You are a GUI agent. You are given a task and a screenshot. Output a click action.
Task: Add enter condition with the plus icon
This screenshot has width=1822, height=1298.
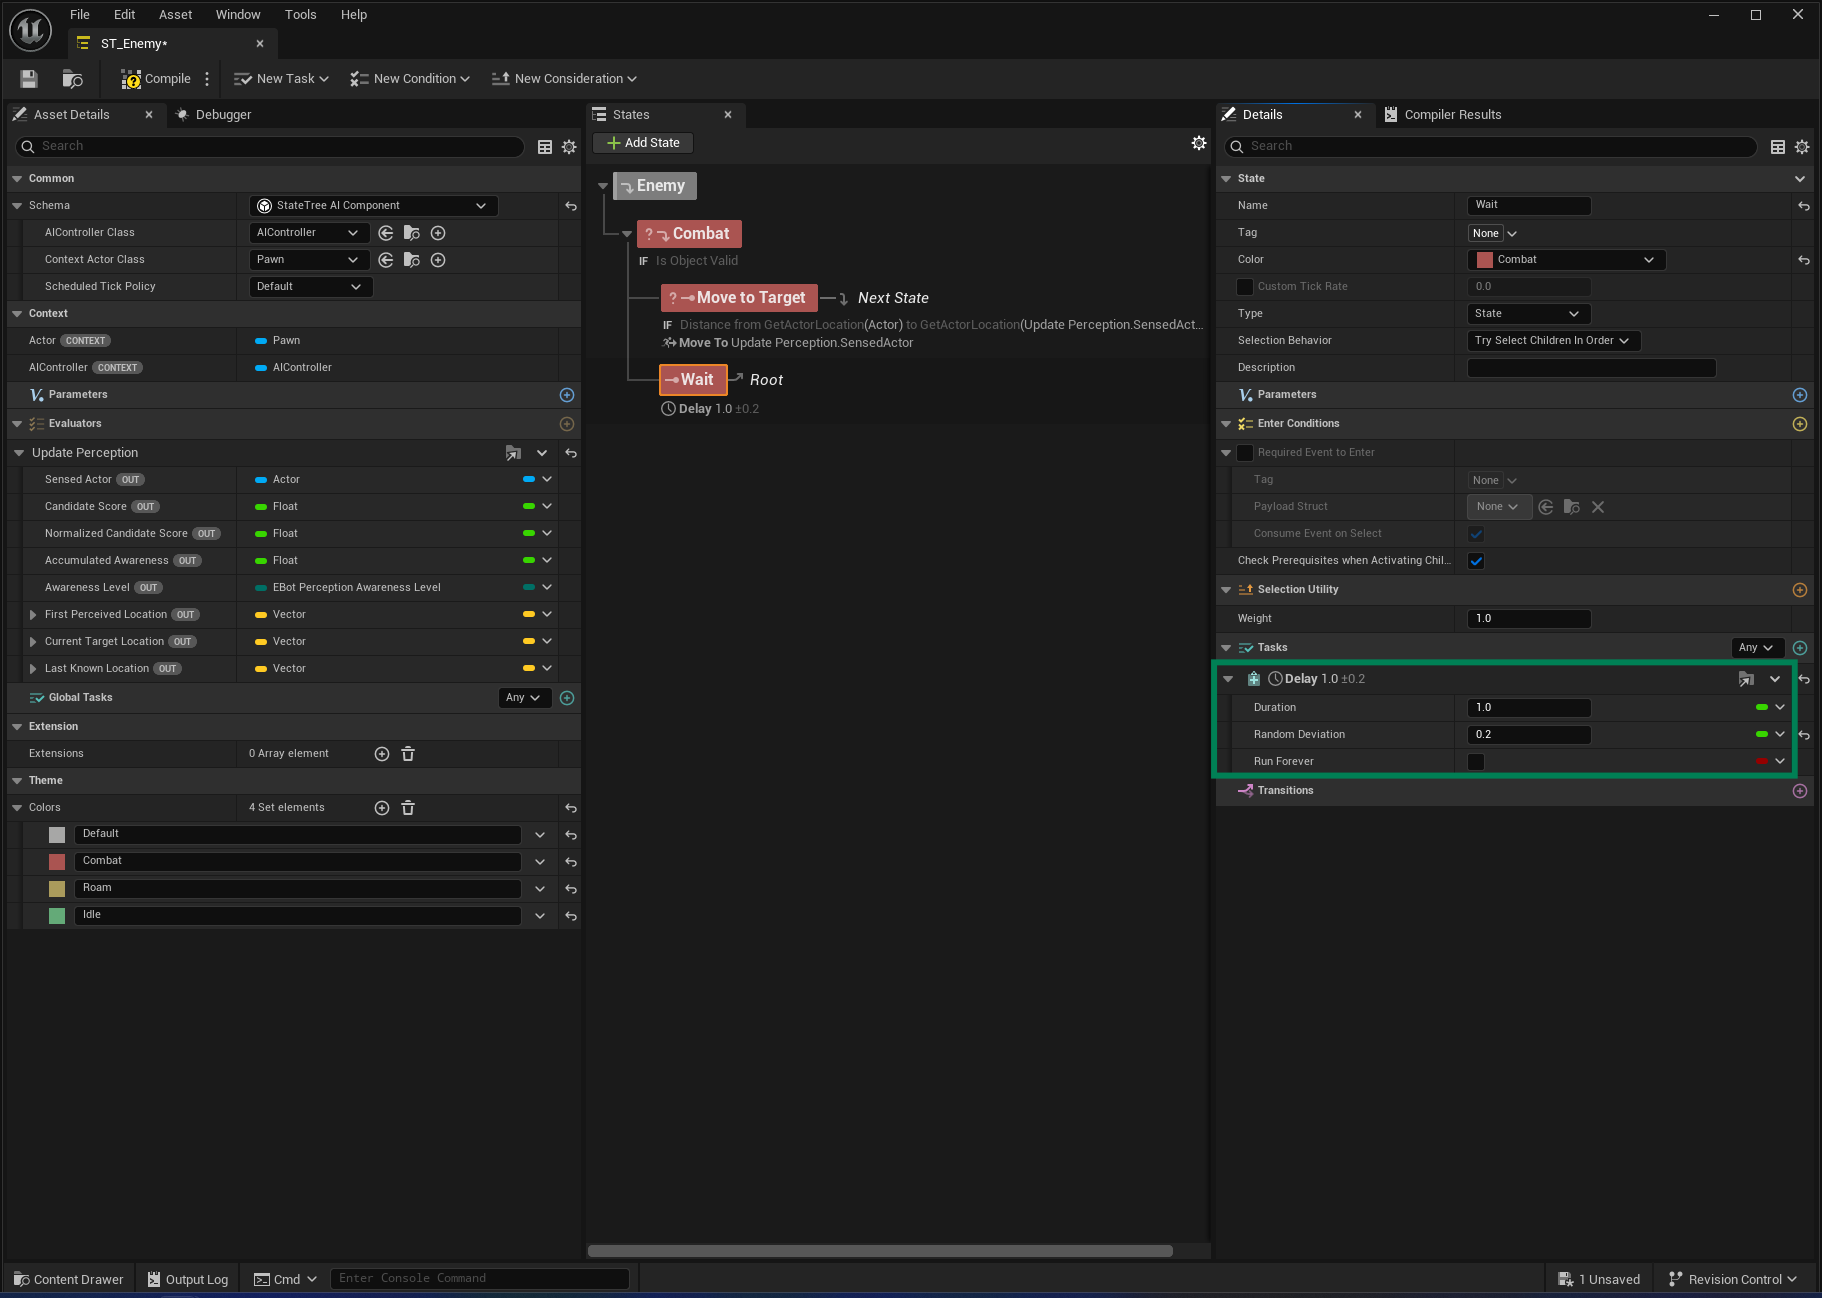(1799, 424)
